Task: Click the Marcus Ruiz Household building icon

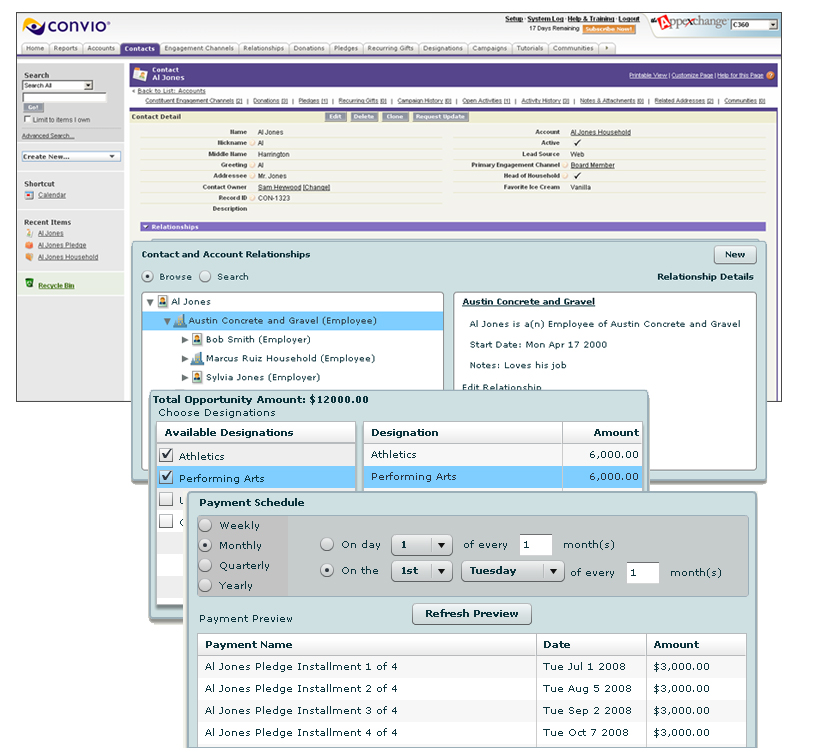Action: pos(197,358)
